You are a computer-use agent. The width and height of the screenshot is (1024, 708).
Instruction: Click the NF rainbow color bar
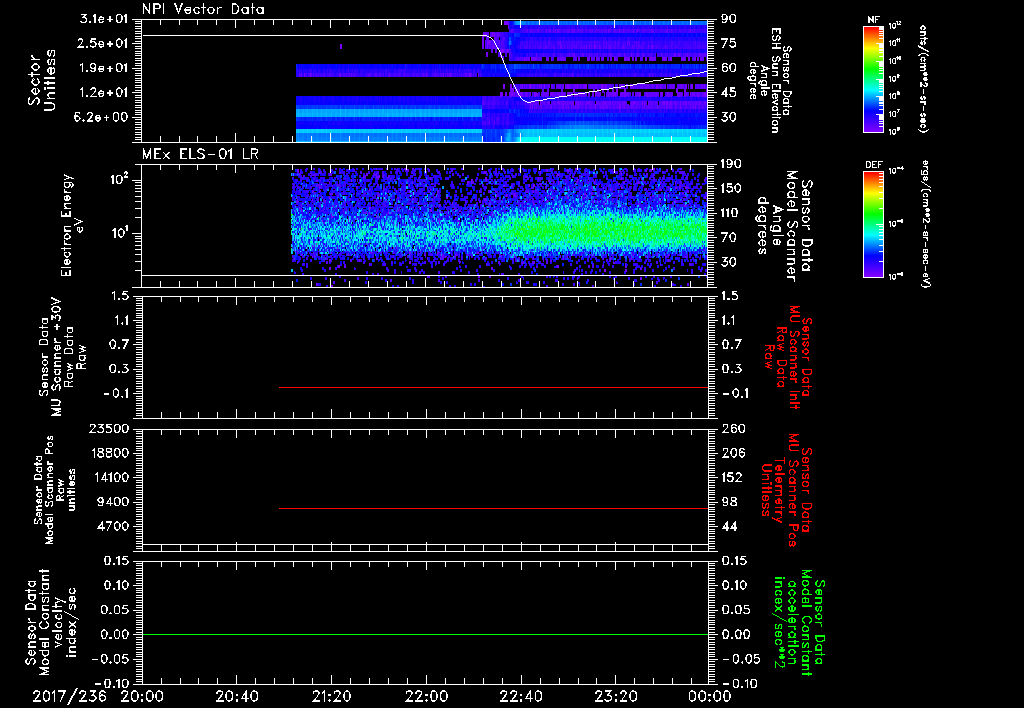pyautogui.click(x=873, y=78)
